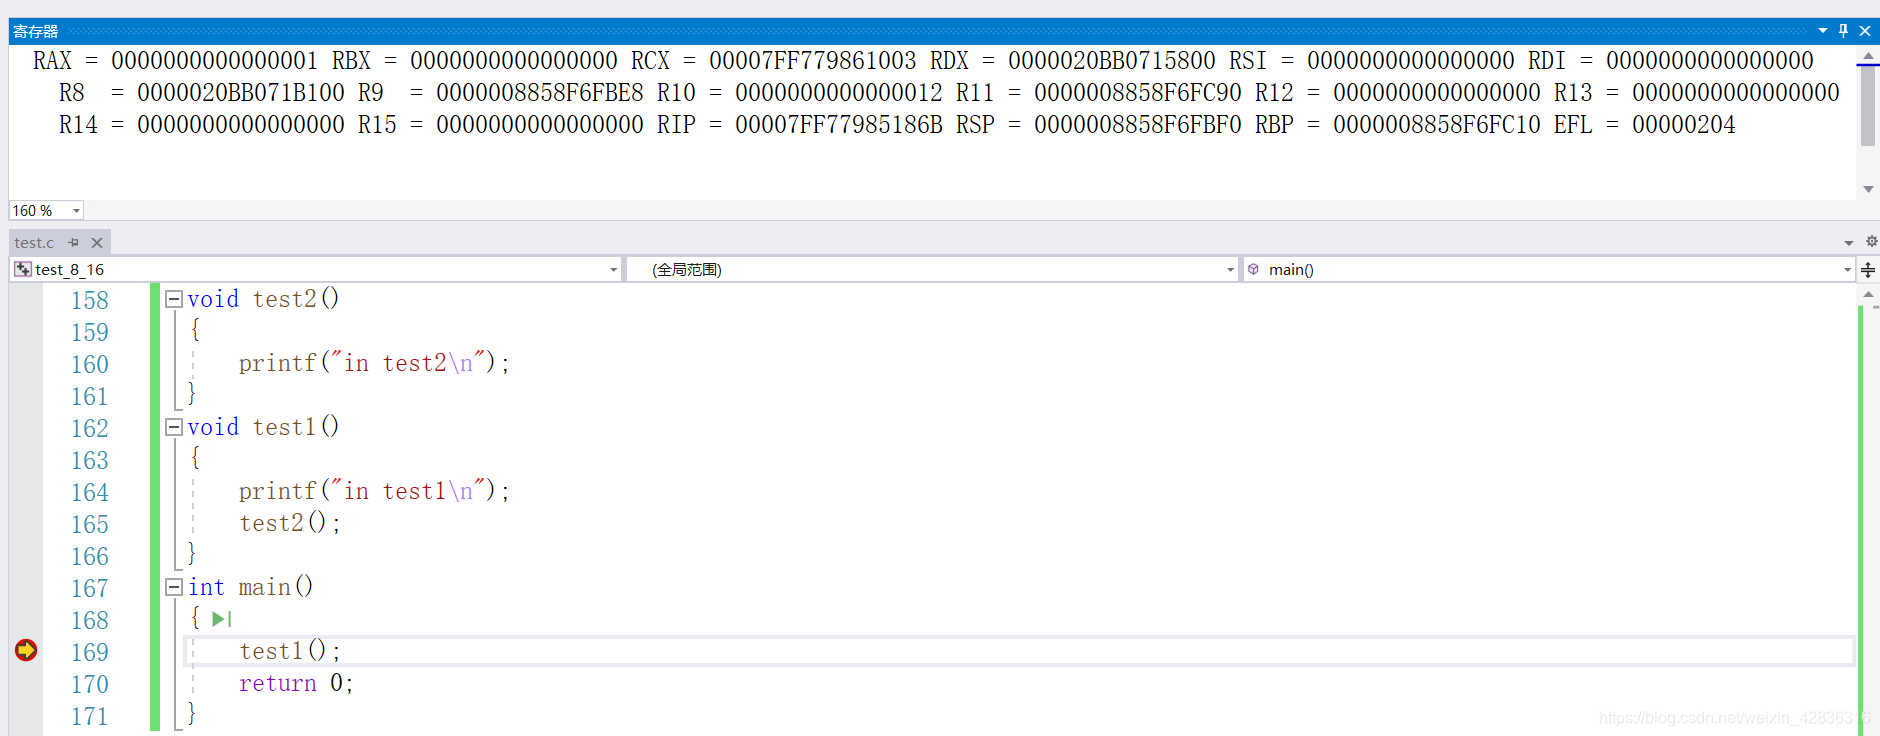Click the run-to-click green arrow on line 168
The width and height of the screenshot is (1880, 736).
tap(222, 619)
